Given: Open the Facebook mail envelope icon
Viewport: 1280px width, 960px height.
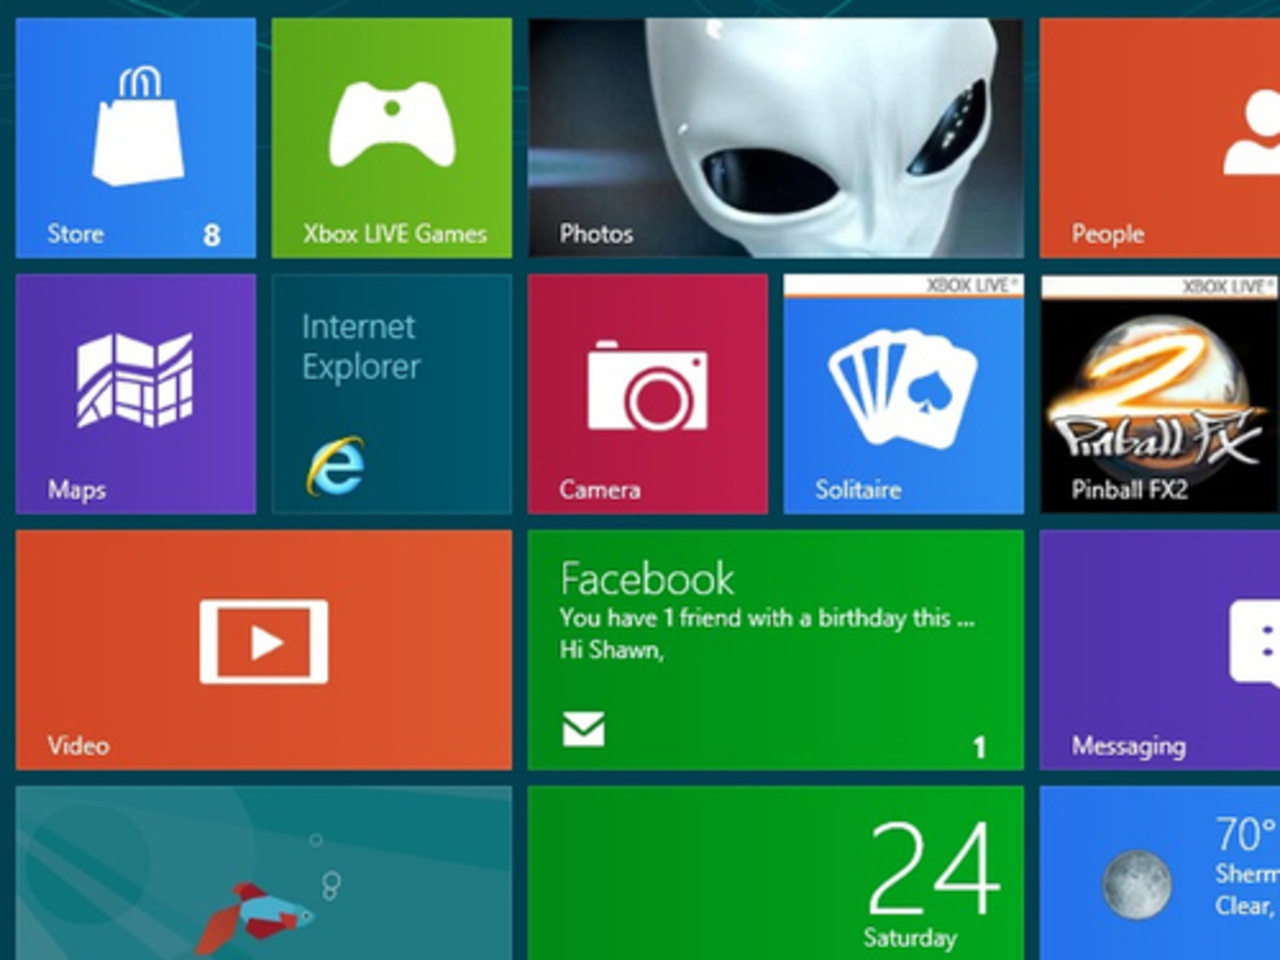Looking at the screenshot, I should coord(583,729).
